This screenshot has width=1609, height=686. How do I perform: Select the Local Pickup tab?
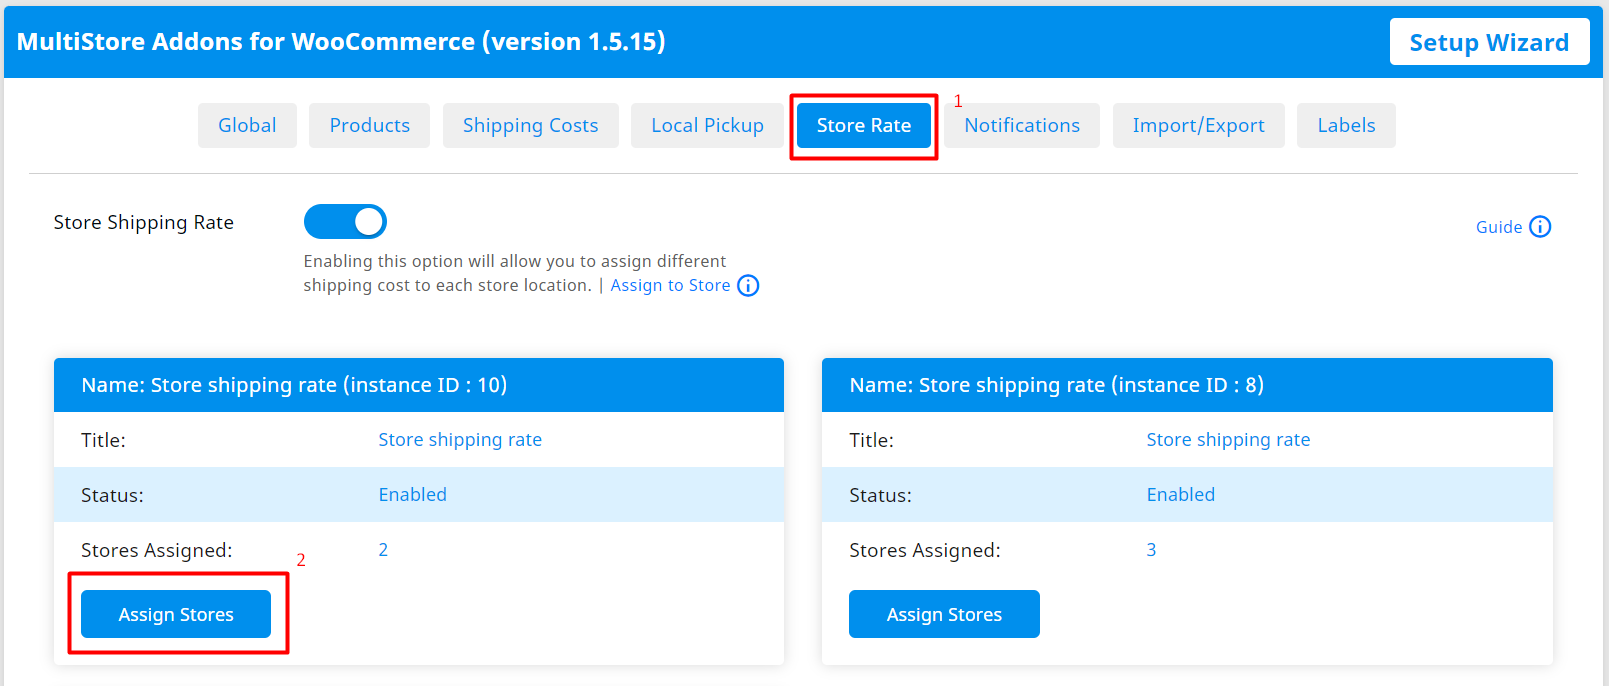point(707,126)
